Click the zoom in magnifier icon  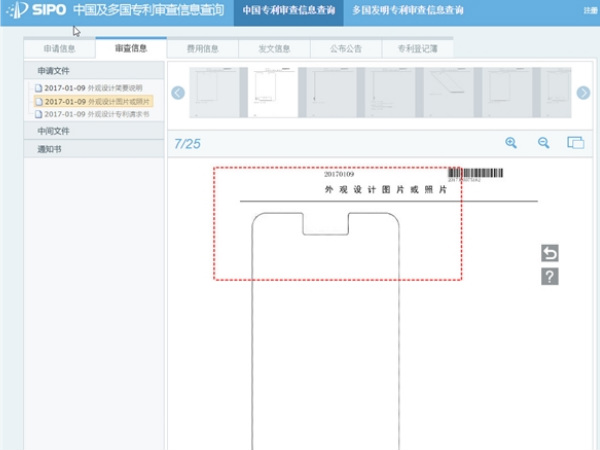click(511, 143)
